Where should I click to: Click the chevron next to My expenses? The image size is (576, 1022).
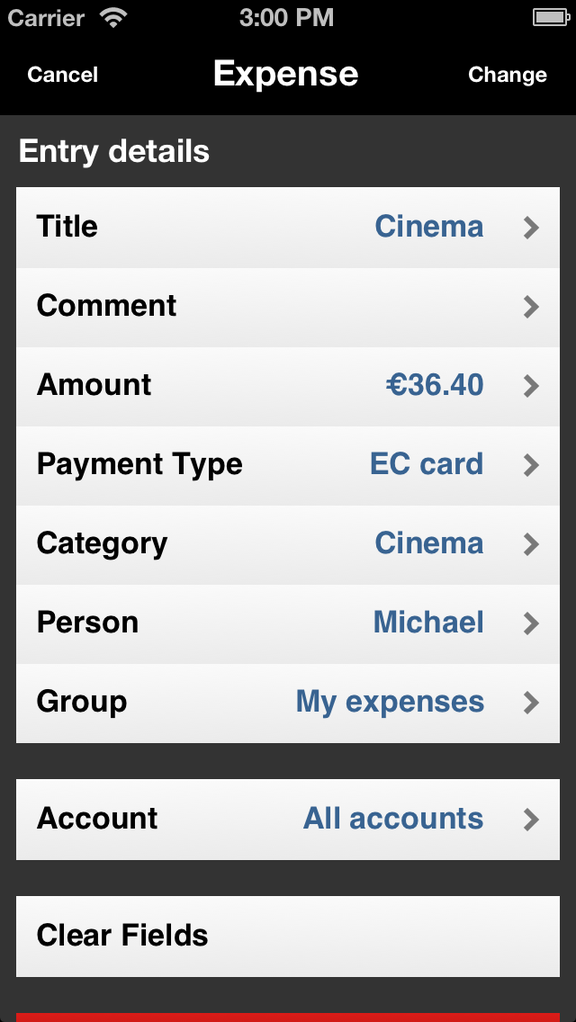[532, 703]
